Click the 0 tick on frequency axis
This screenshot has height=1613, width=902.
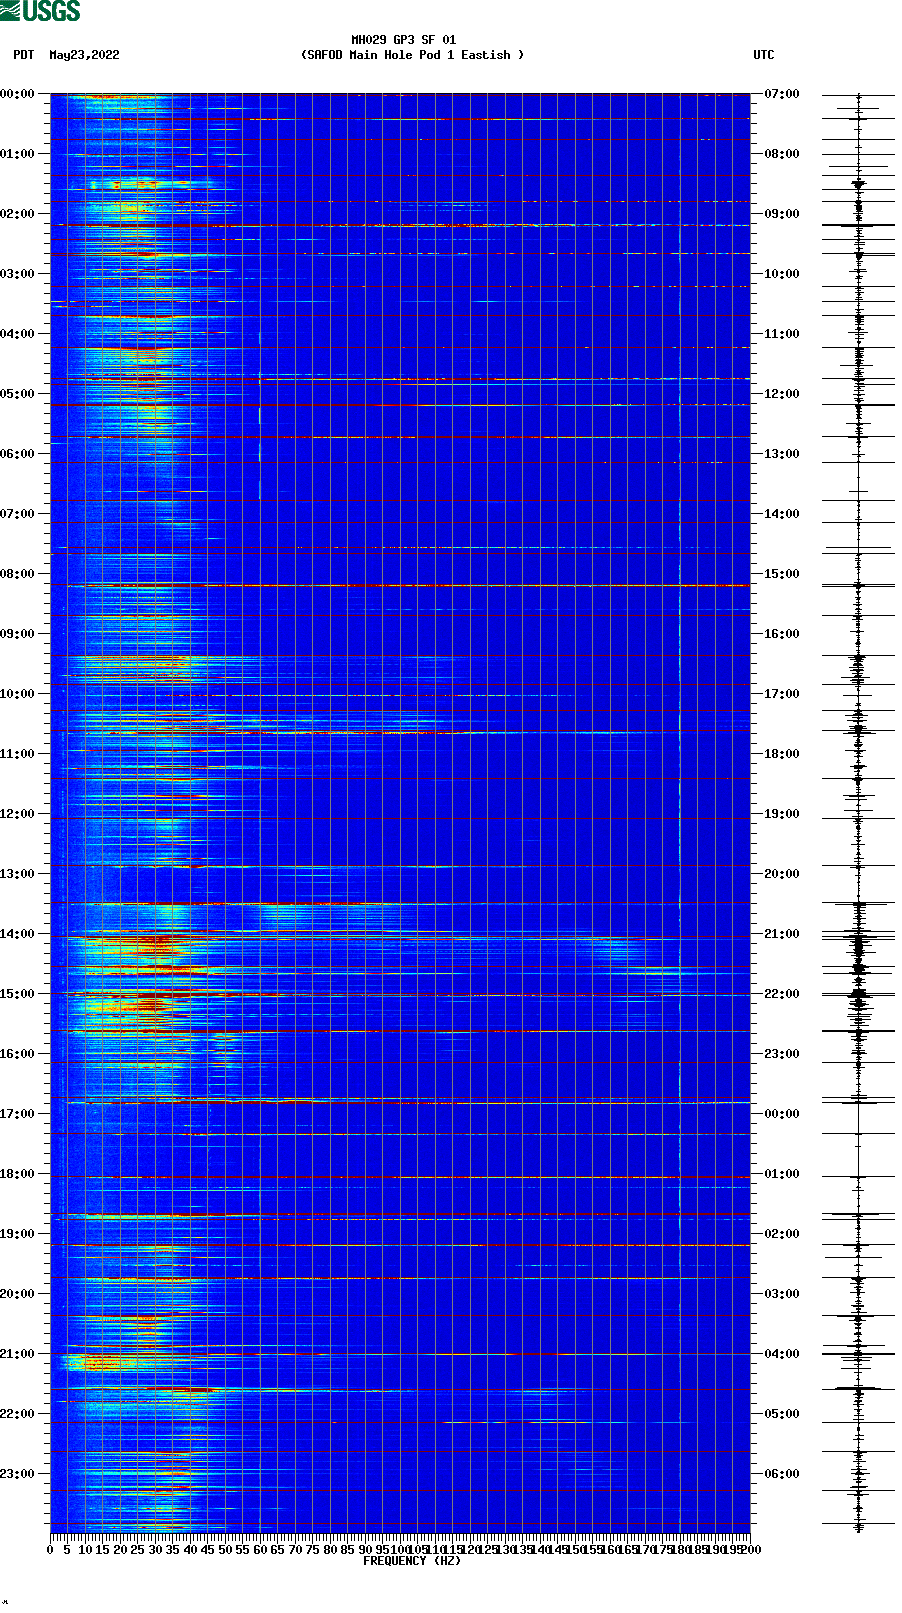point(50,1550)
